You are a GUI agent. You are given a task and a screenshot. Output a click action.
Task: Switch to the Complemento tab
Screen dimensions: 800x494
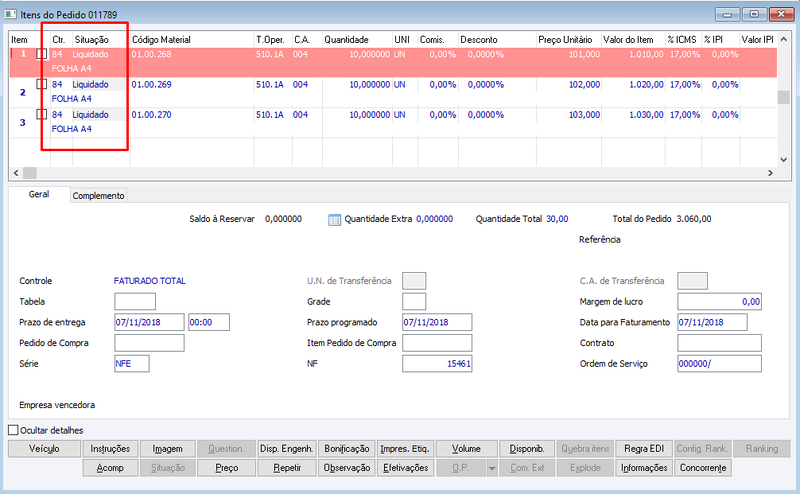point(98,195)
